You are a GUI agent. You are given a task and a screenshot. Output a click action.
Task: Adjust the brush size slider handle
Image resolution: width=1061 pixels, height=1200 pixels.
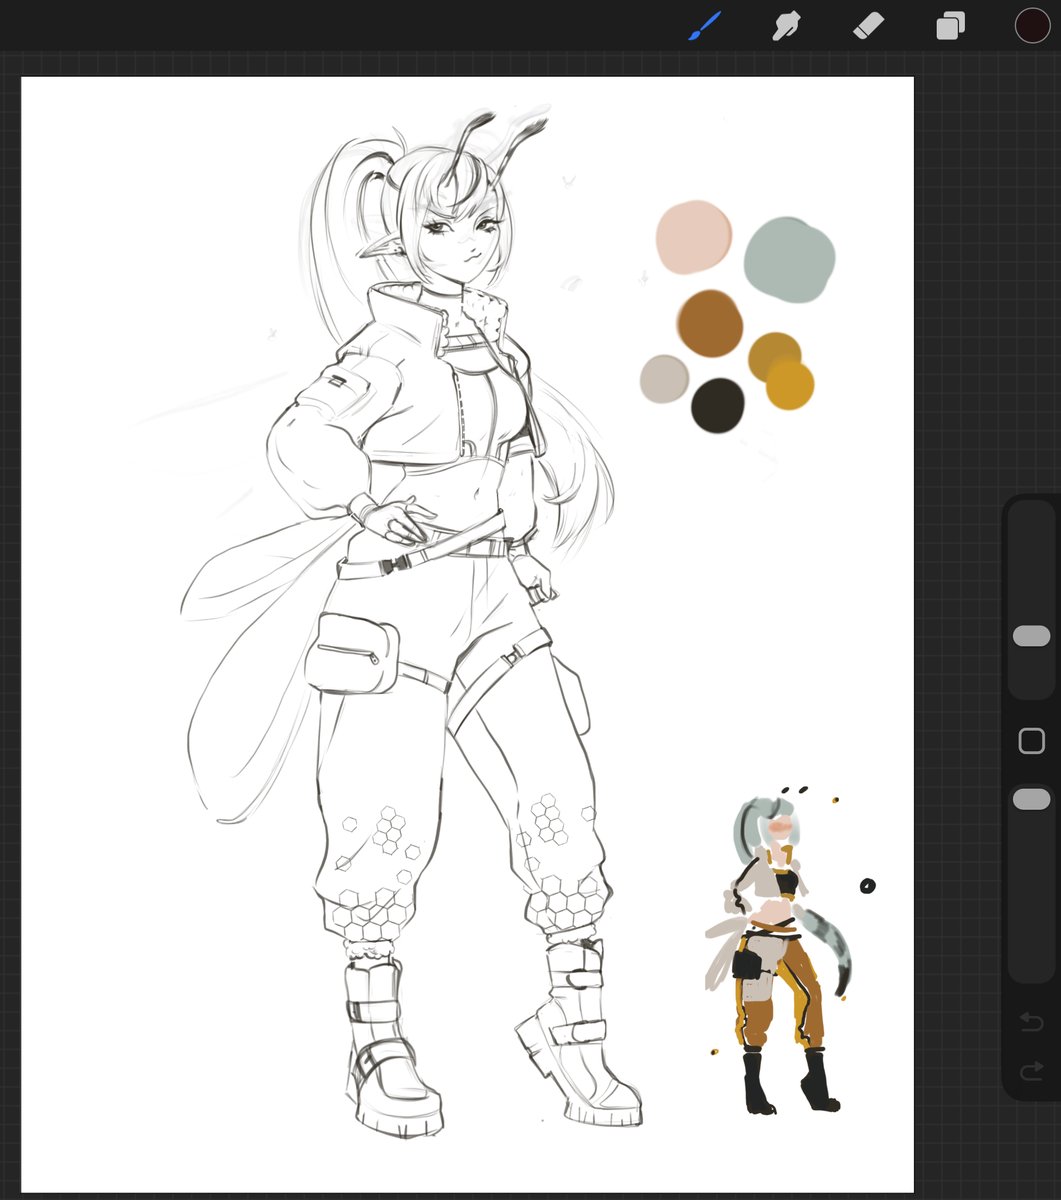coord(1031,636)
